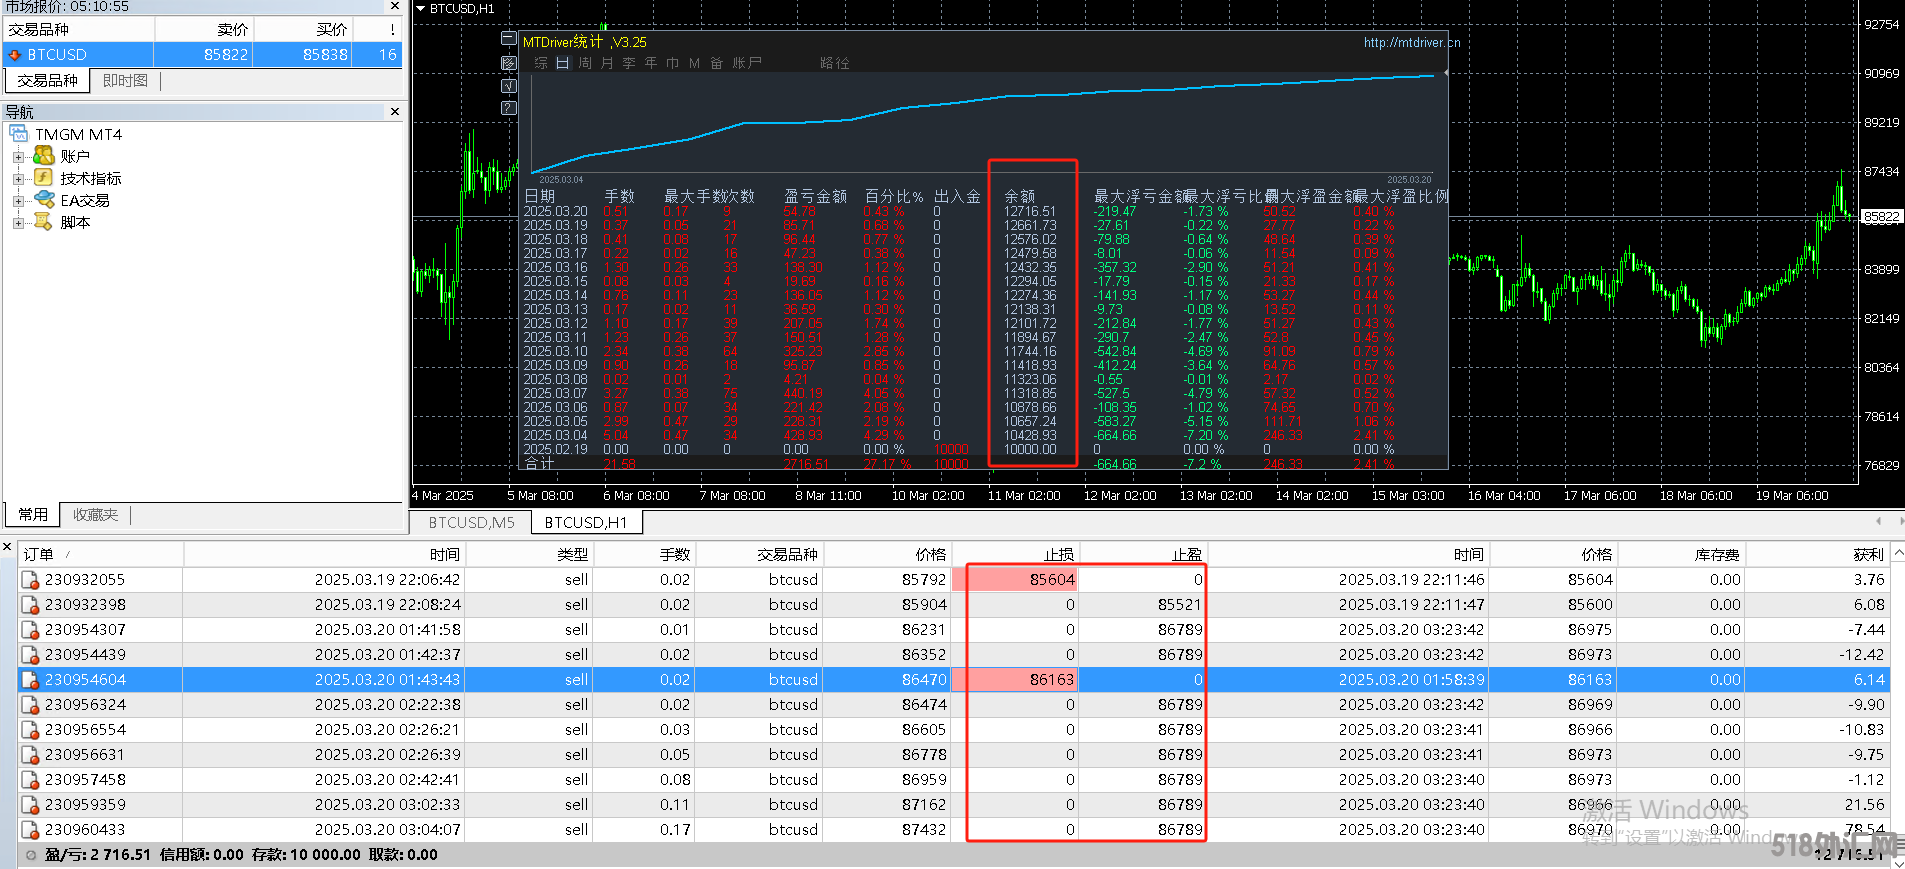
Task: Open the 收藏夹 favorites tab
Action: (x=95, y=515)
